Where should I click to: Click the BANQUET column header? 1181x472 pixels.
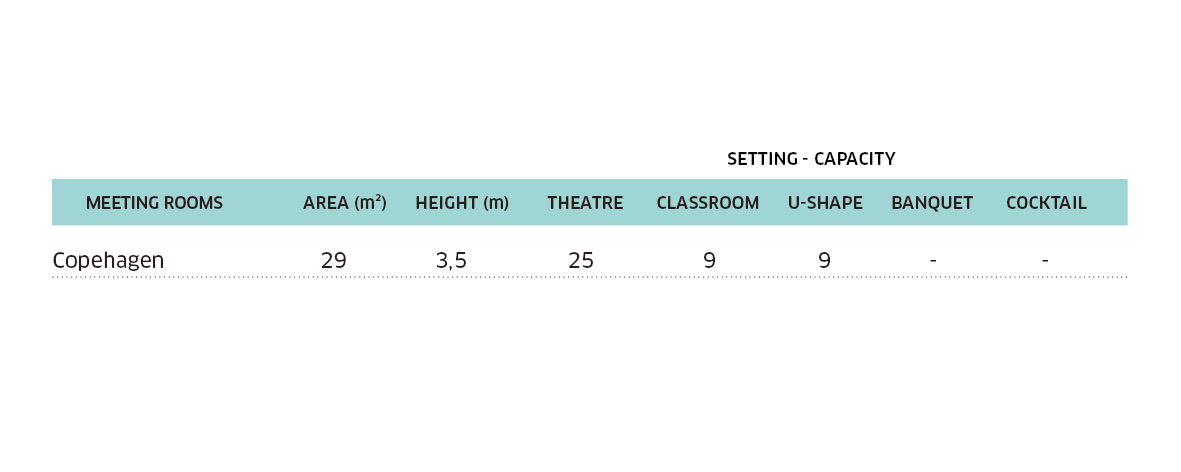[x=932, y=203]
